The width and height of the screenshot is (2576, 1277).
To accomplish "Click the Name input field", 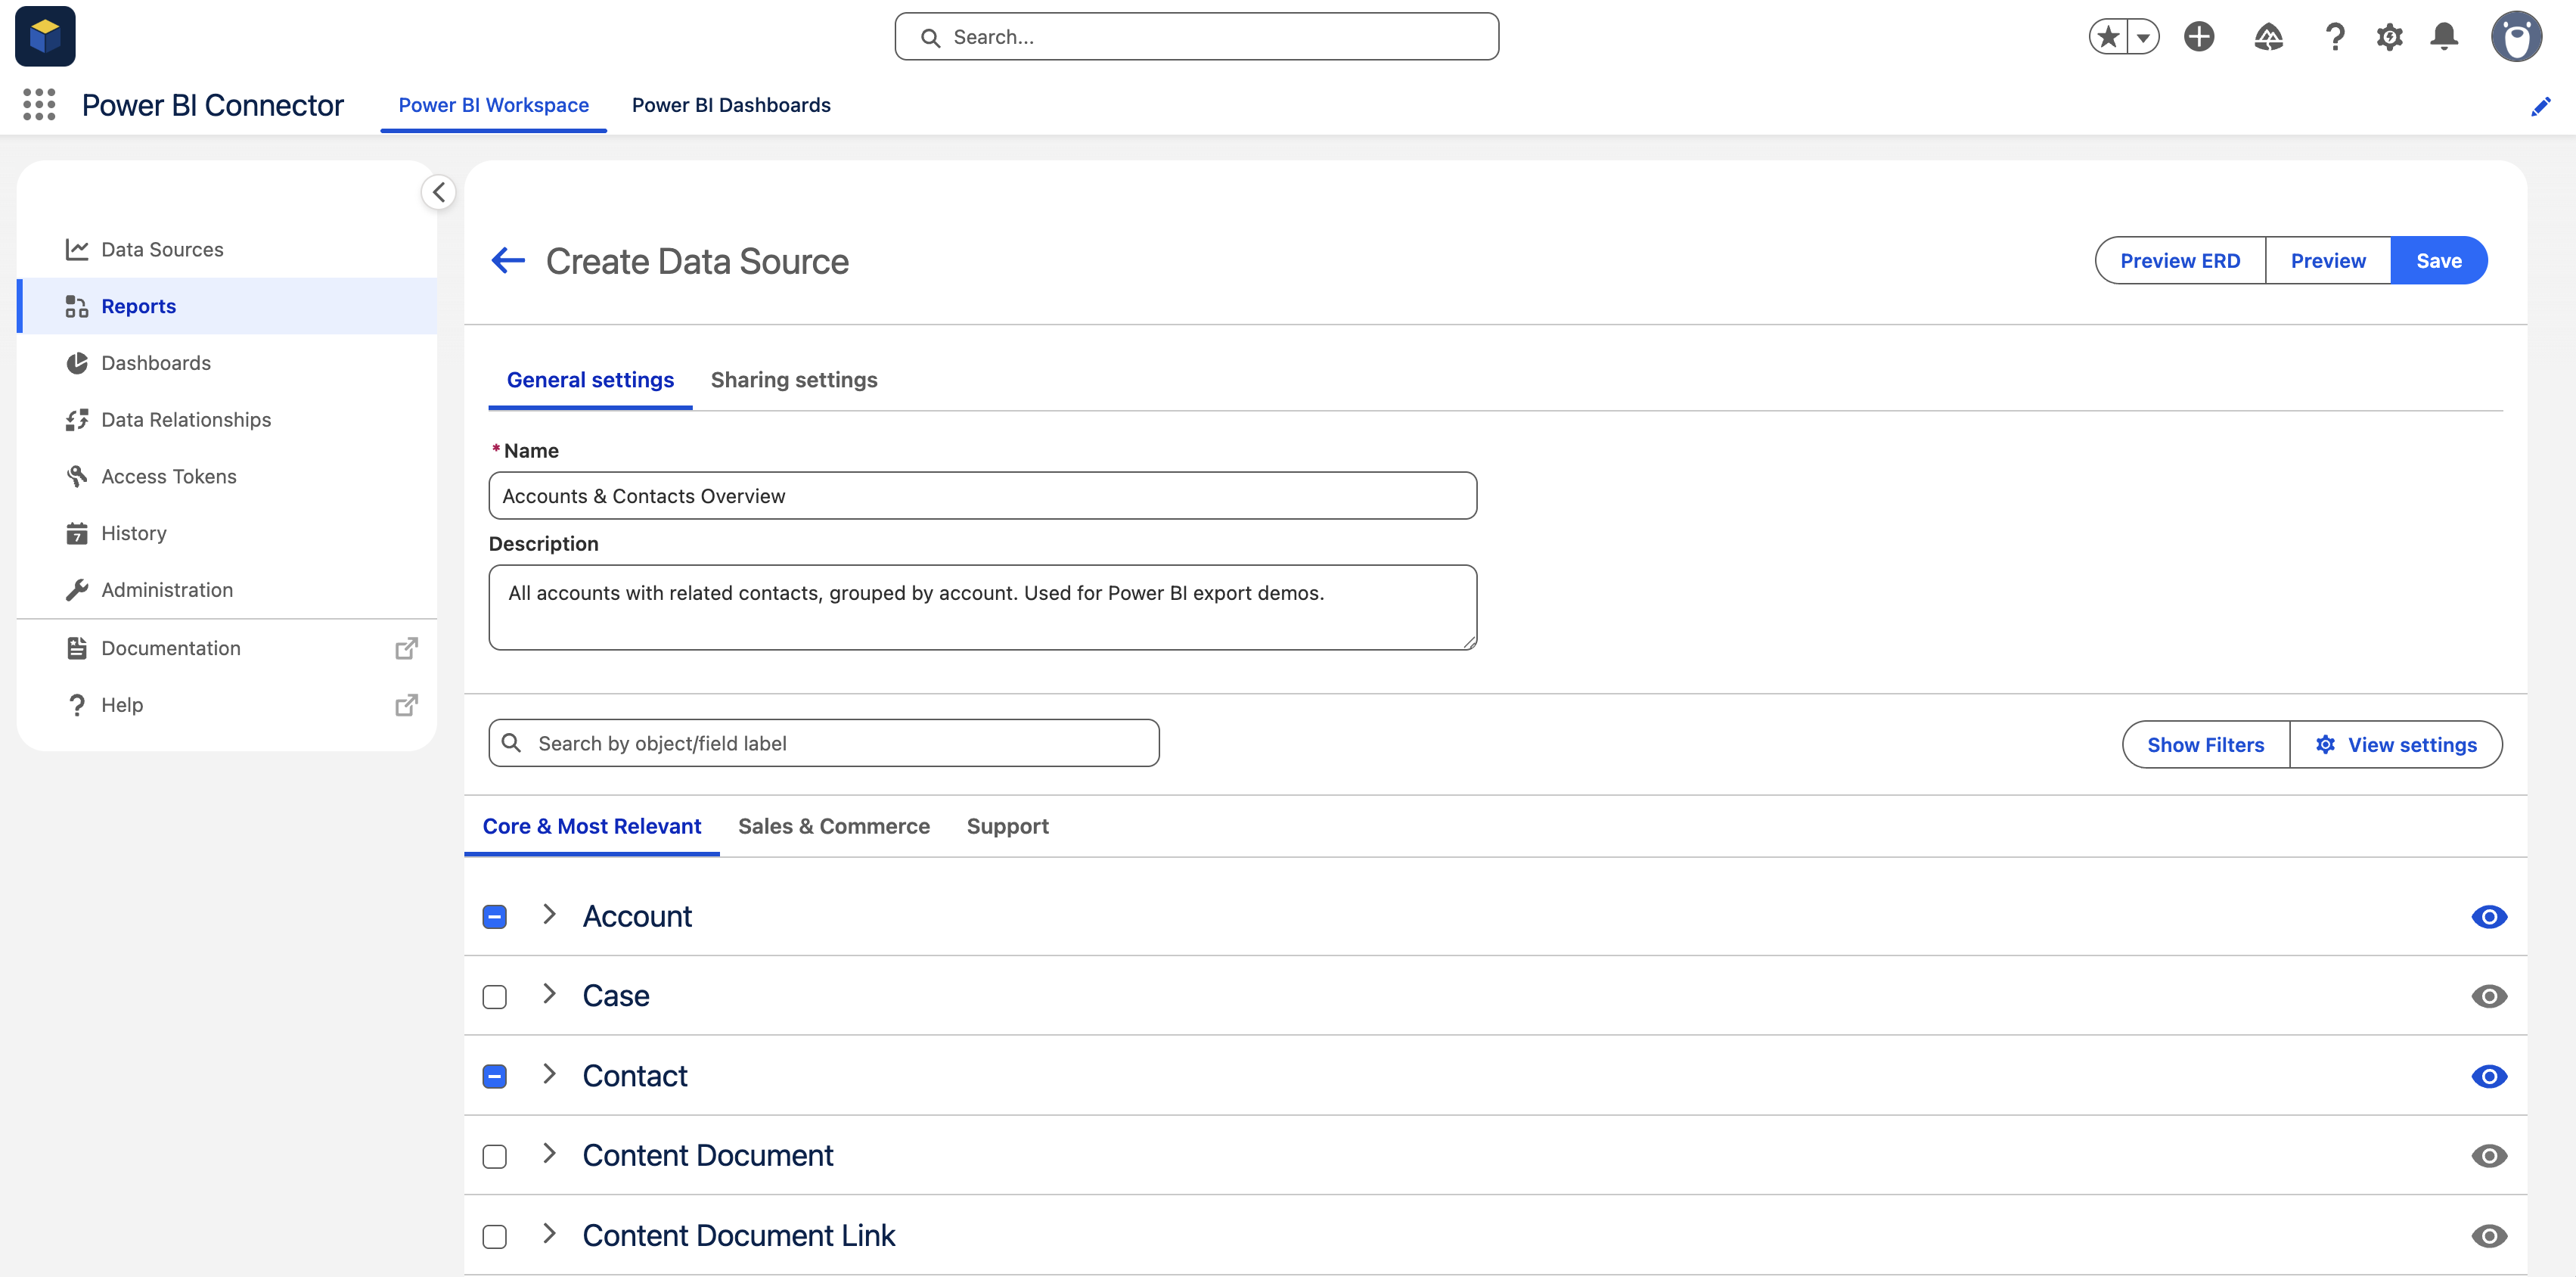I will point(982,496).
